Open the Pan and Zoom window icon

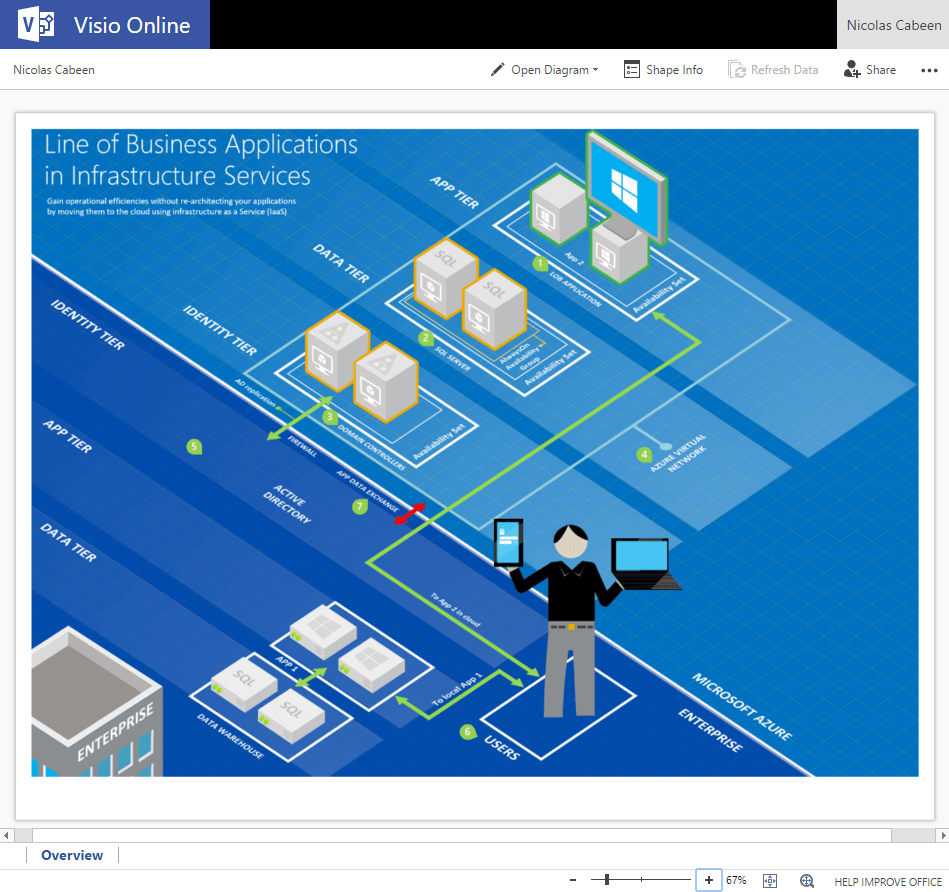coord(806,880)
